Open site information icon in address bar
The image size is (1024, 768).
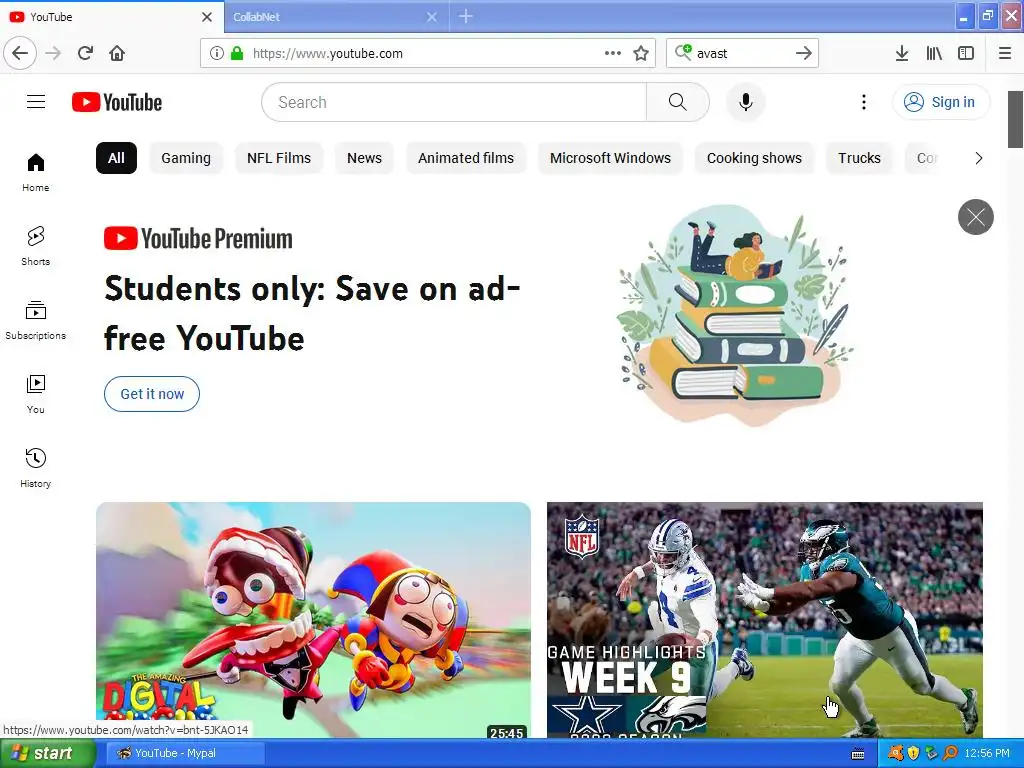(x=217, y=53)
